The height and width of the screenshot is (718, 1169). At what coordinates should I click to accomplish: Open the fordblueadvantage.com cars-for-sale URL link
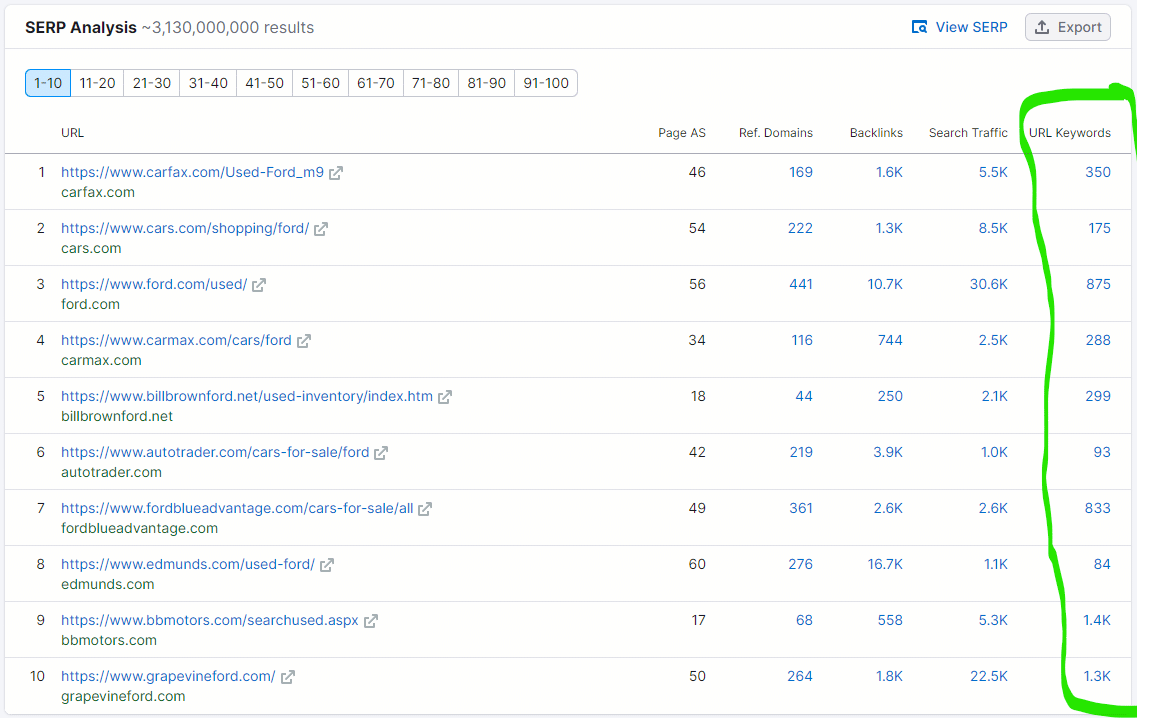pos(237,508)
